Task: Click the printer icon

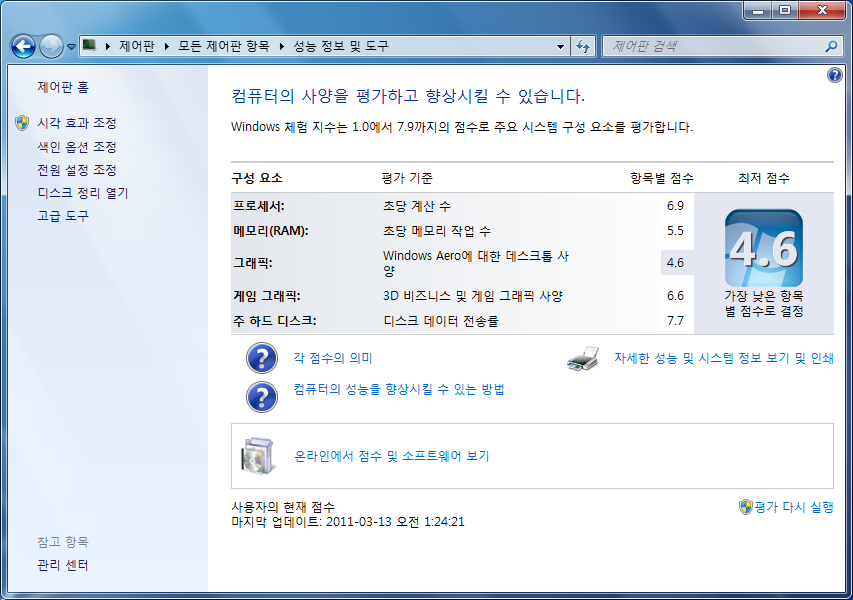Action: click(x=583, y=358)
